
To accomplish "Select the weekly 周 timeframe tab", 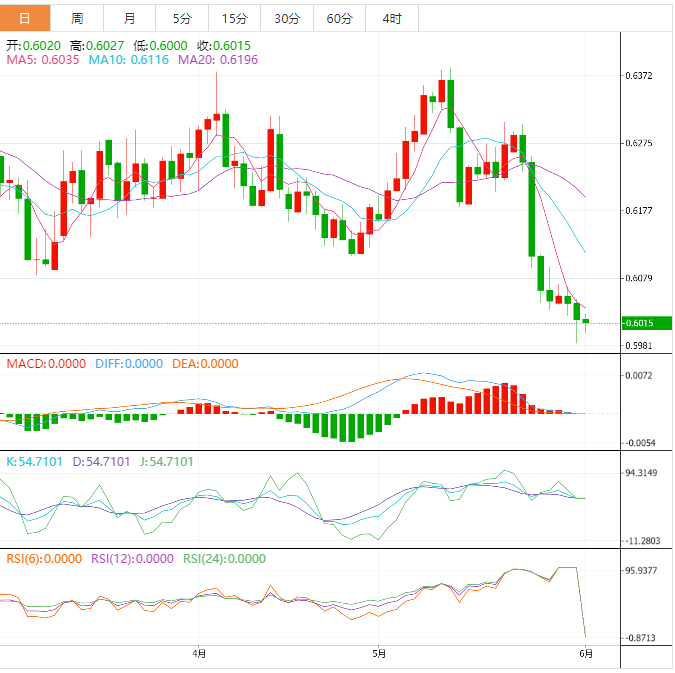I will (77, 18).
